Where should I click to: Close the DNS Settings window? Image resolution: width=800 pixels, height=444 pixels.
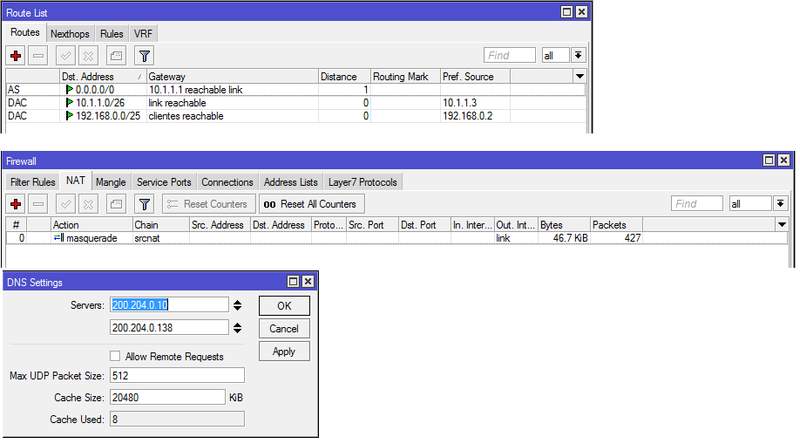(x=308, y=281)
